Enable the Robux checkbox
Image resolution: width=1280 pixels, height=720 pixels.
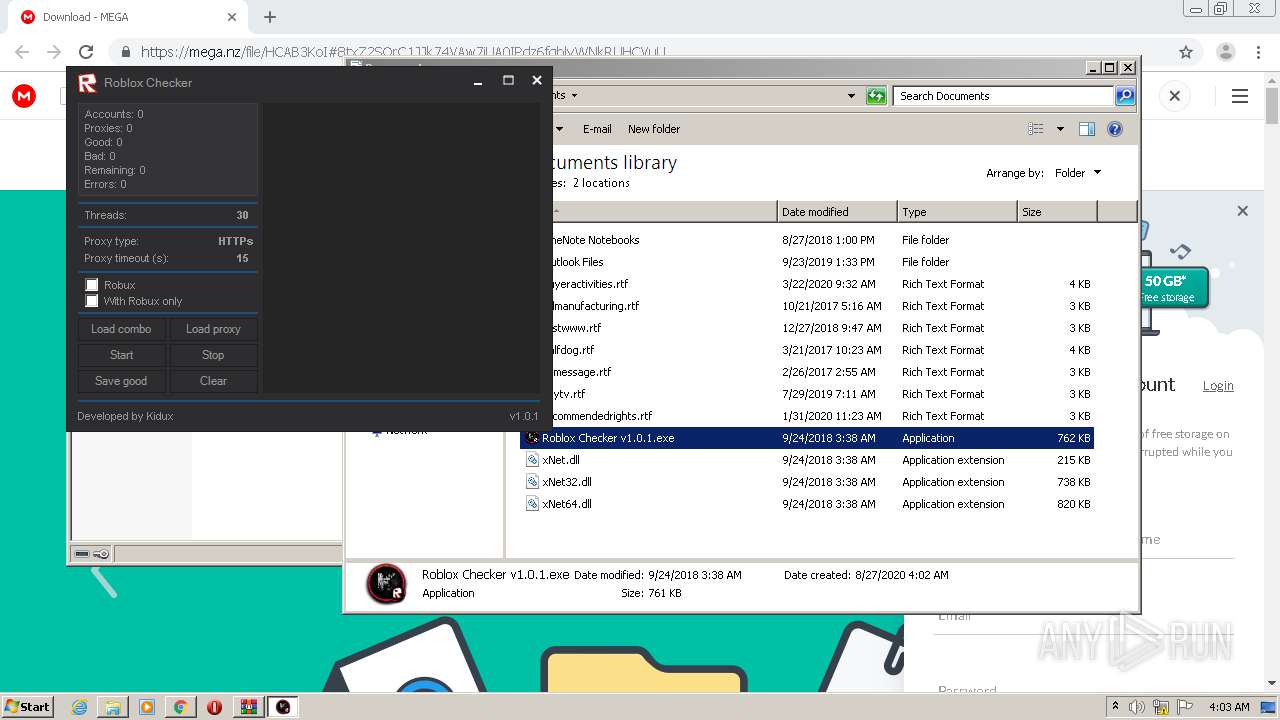click(x=92, y=285)
